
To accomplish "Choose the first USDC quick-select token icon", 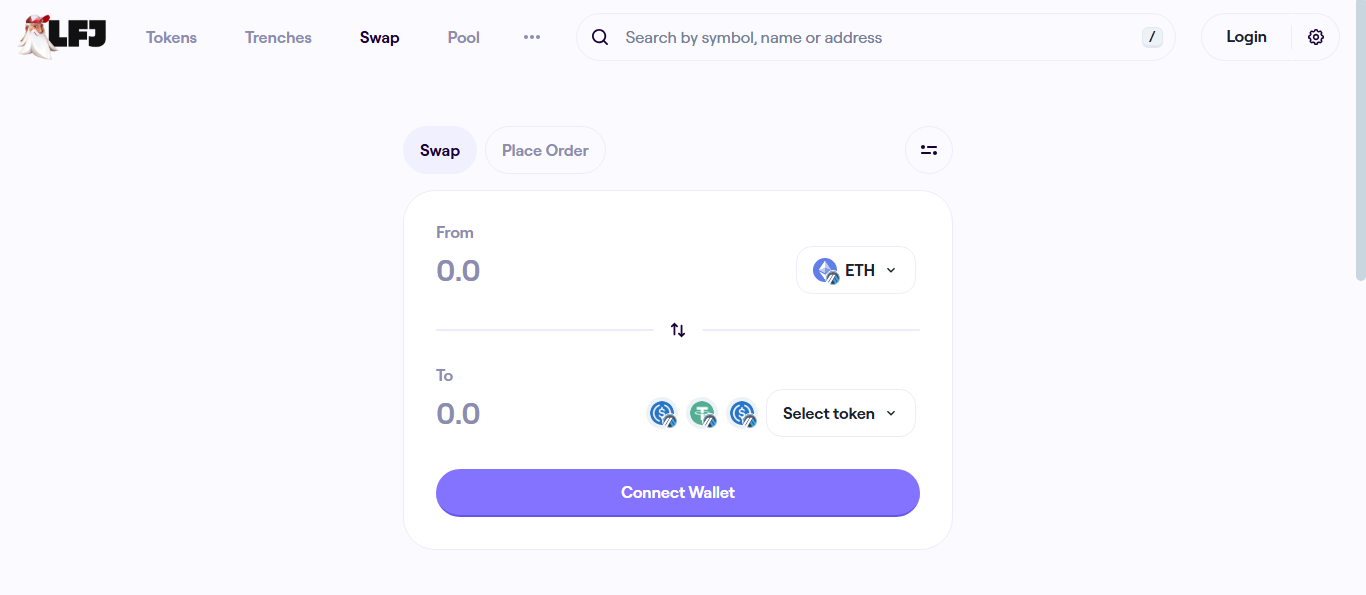I will [663, 413].
